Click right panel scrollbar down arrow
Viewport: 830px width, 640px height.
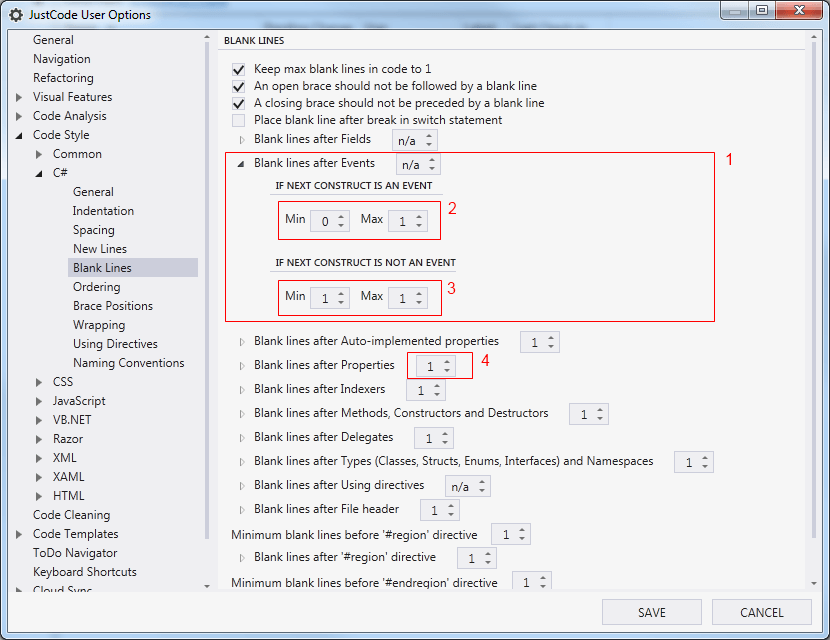[x=814, y=583]
